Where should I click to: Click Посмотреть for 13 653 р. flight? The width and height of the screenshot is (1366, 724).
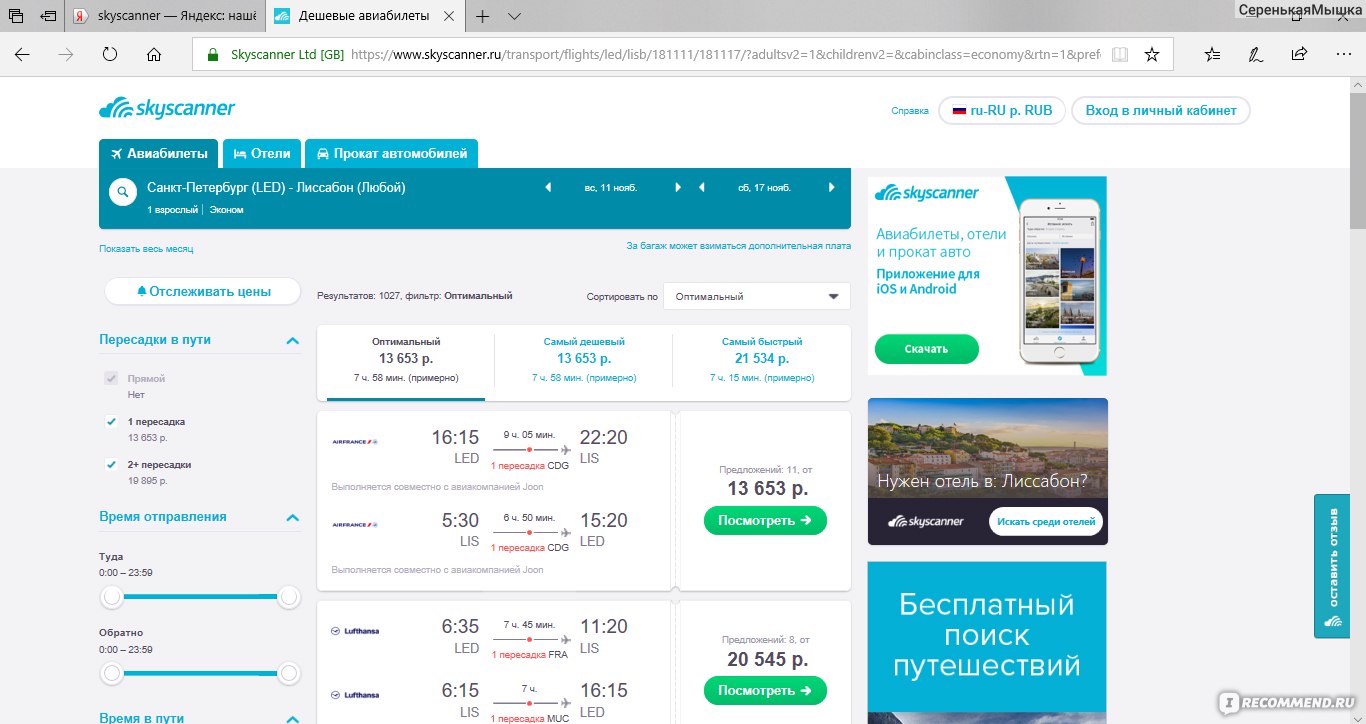coord(765,520)
